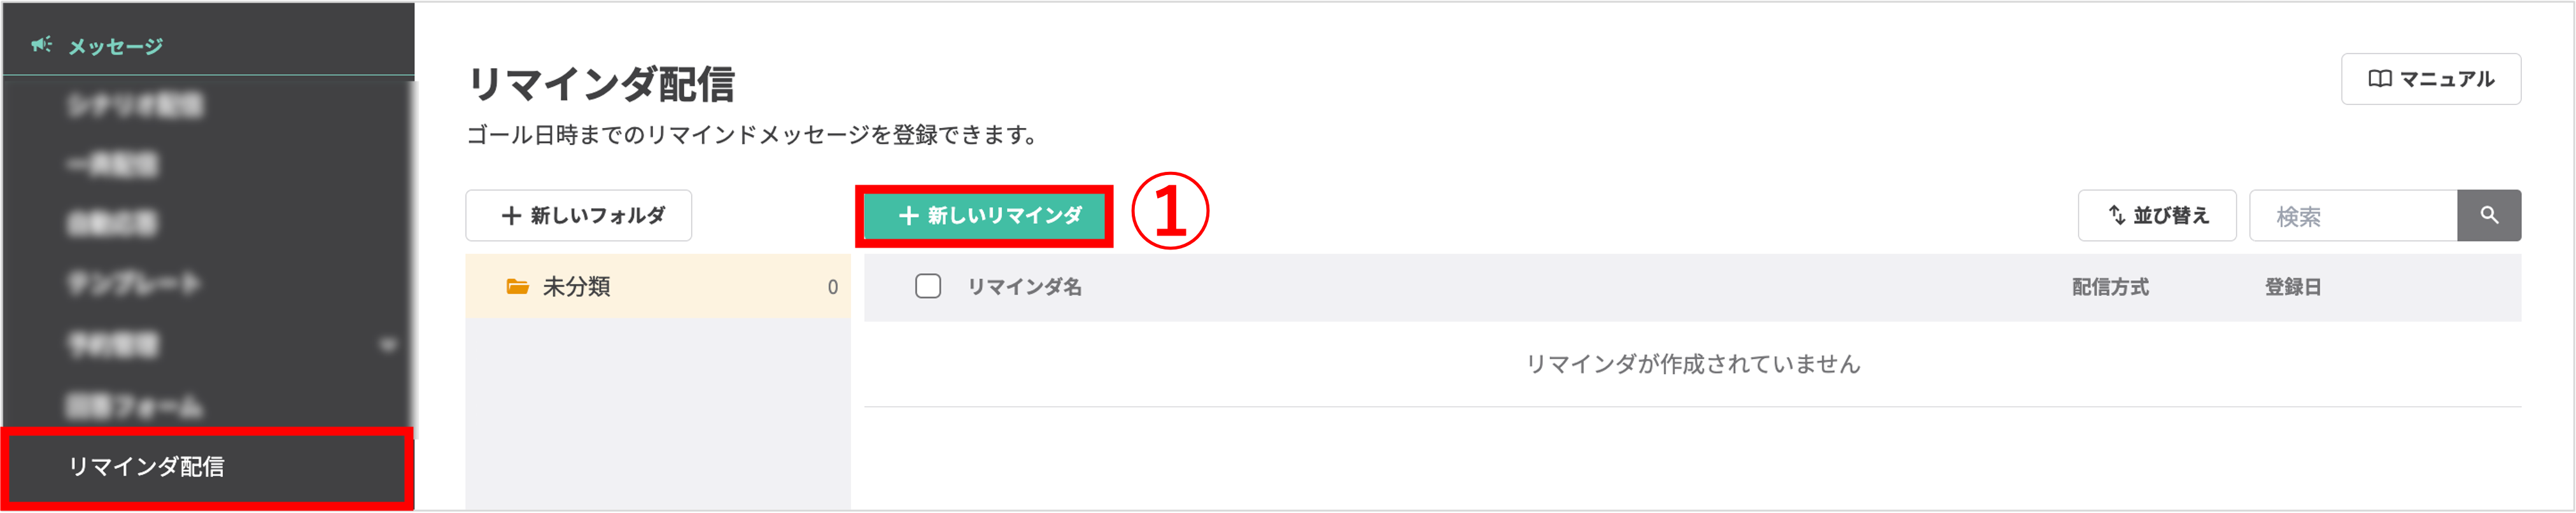The width and height of the screenshot is (2576, 513).
Task: Click the plus icon on 新しいフォルダ
Action: (x=511, y=216)
